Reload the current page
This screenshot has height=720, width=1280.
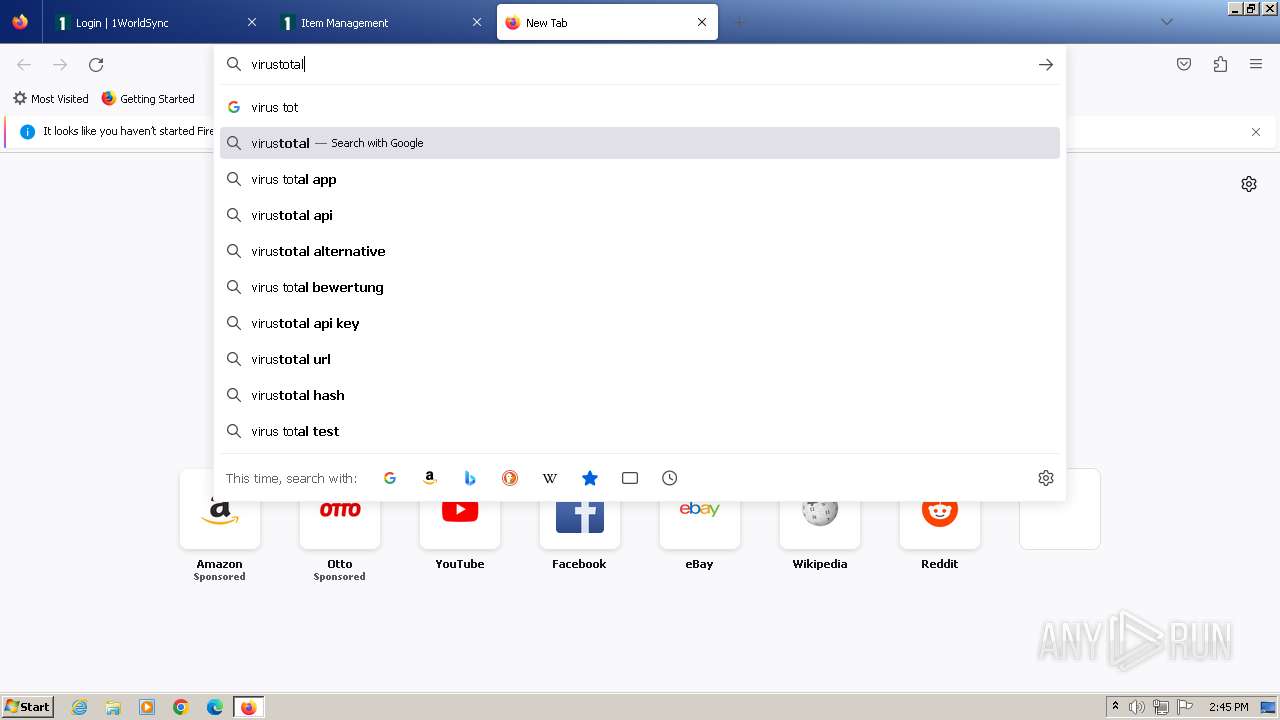(96, 64)
